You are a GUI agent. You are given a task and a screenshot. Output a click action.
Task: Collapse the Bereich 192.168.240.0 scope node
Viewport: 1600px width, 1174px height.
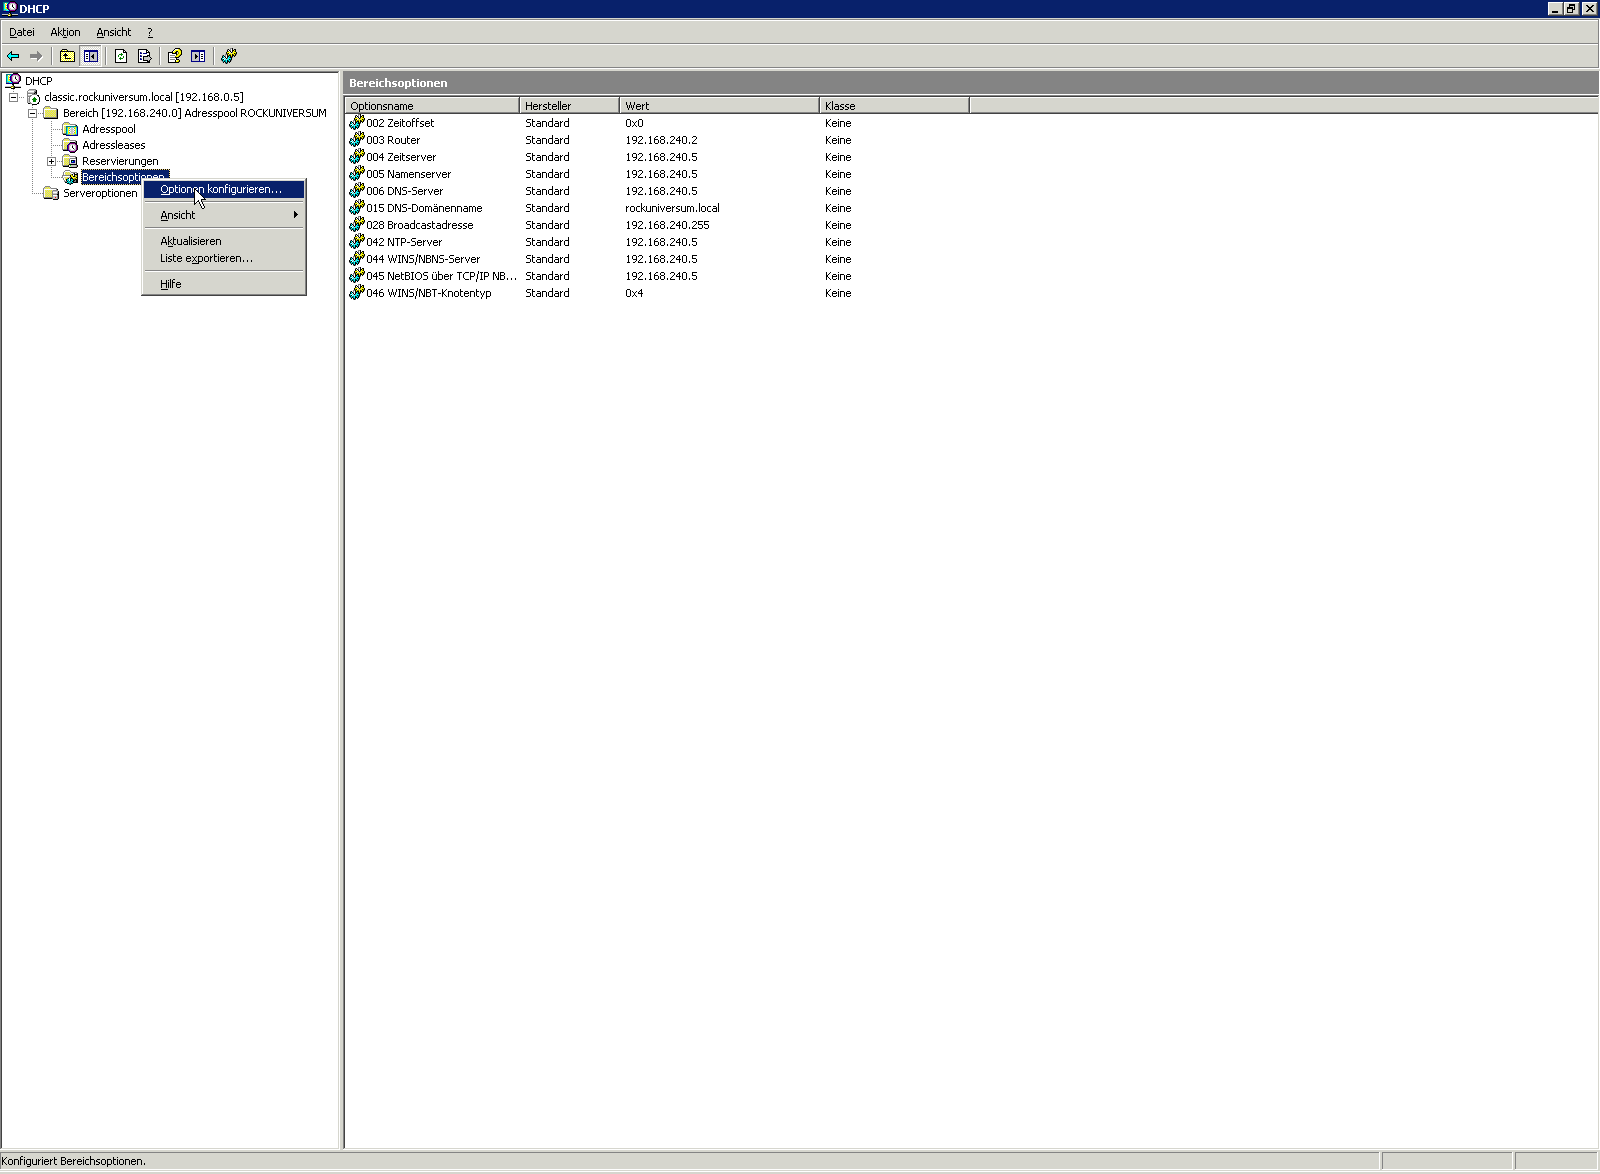[32, 113]
